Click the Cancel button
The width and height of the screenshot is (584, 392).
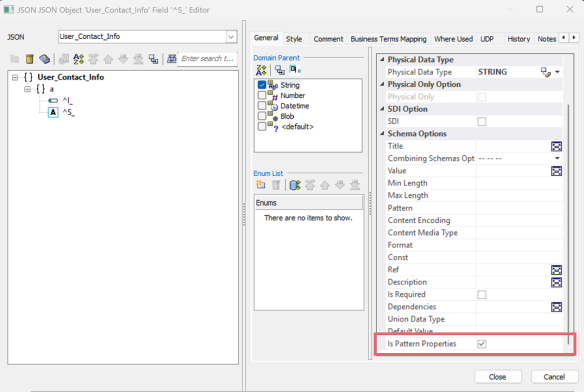554,377
